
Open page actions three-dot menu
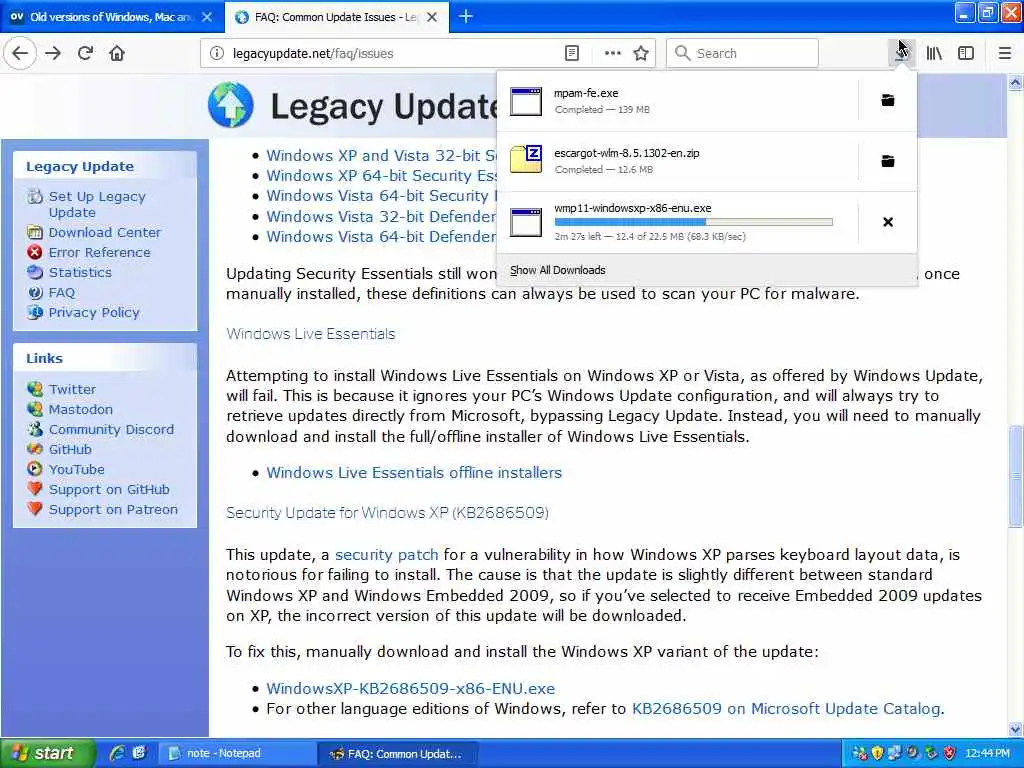pyautogui.click(x=613, y=54)
